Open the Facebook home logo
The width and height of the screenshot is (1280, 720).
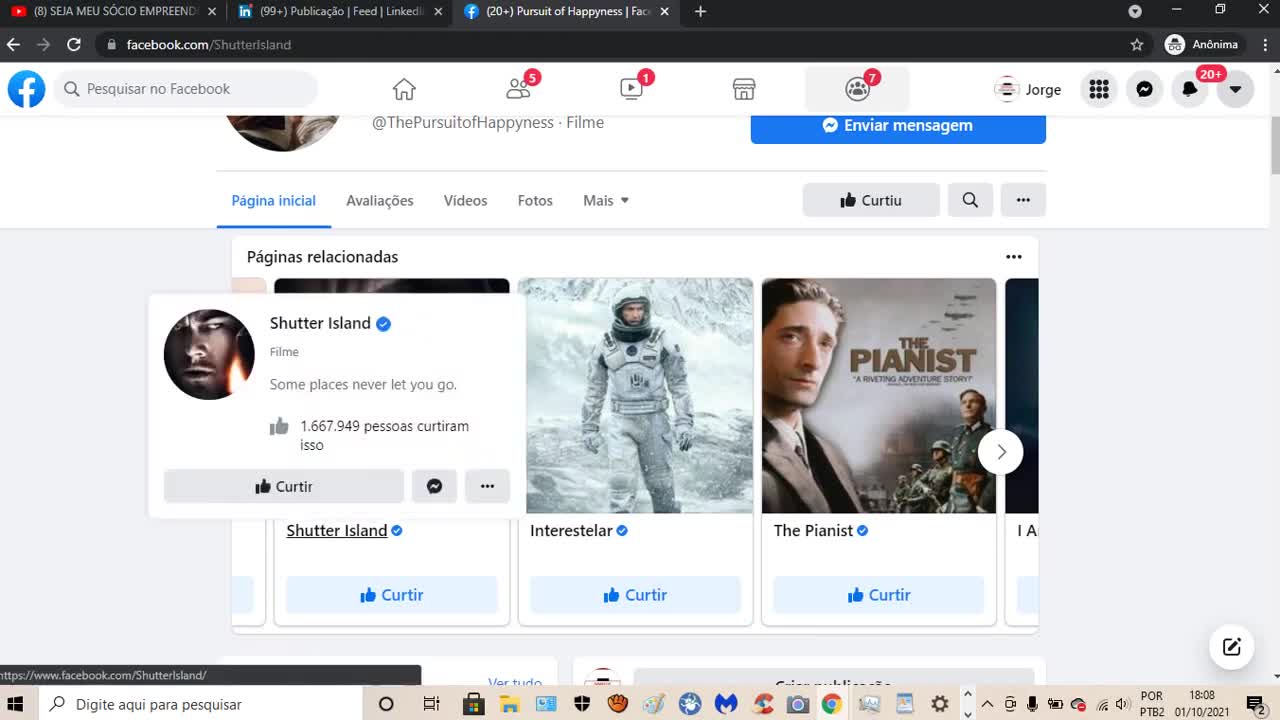27,89
